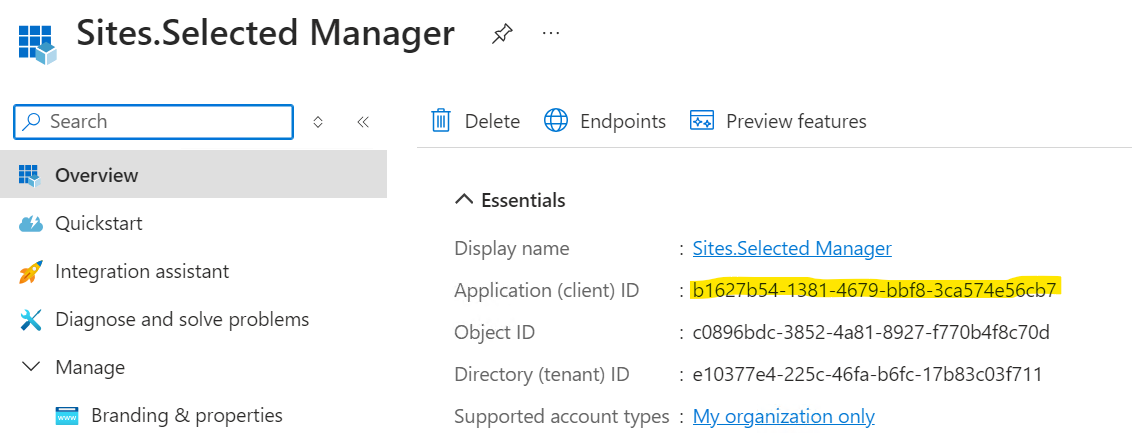This screenshot has width=1132, height=435.
Task: Select Overview in the sidebar
Action: click(x=193, y=174)
